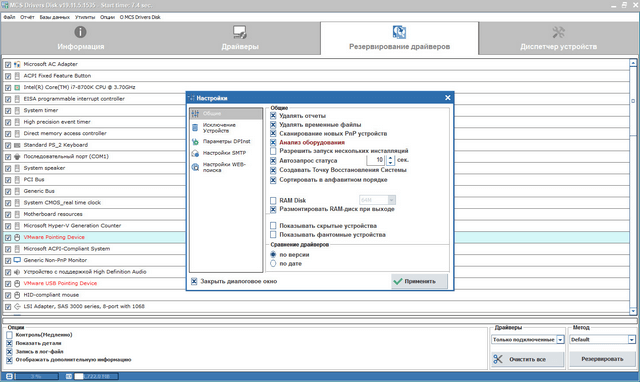This screenshot has width=640, height=382.
Task: Click the app icon in the title bar
Action: click(5, 4)
